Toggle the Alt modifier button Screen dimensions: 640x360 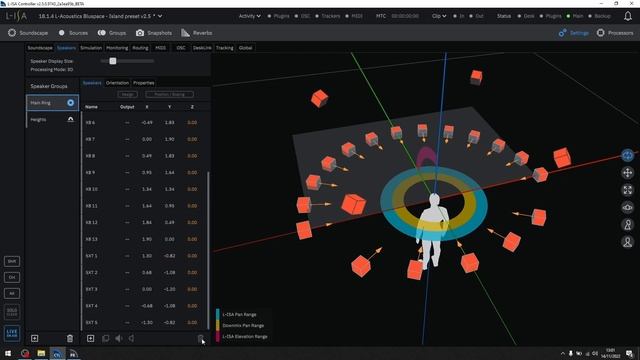coord(12,293)
